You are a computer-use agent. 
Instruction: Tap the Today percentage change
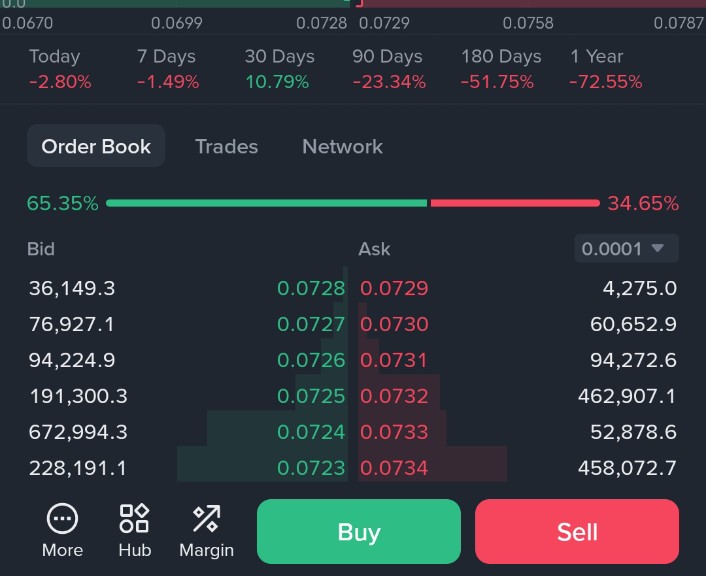[x=60, y=82]
